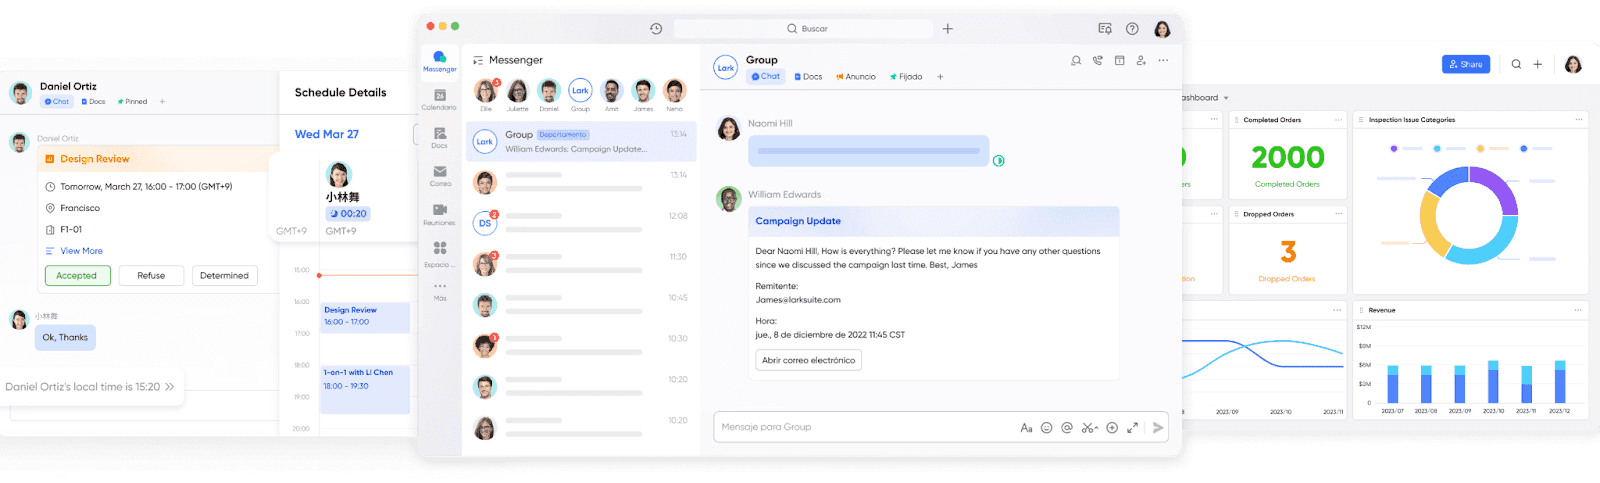Click the Accepted button
Viewport: 1600px width, 483px height.
77,276
